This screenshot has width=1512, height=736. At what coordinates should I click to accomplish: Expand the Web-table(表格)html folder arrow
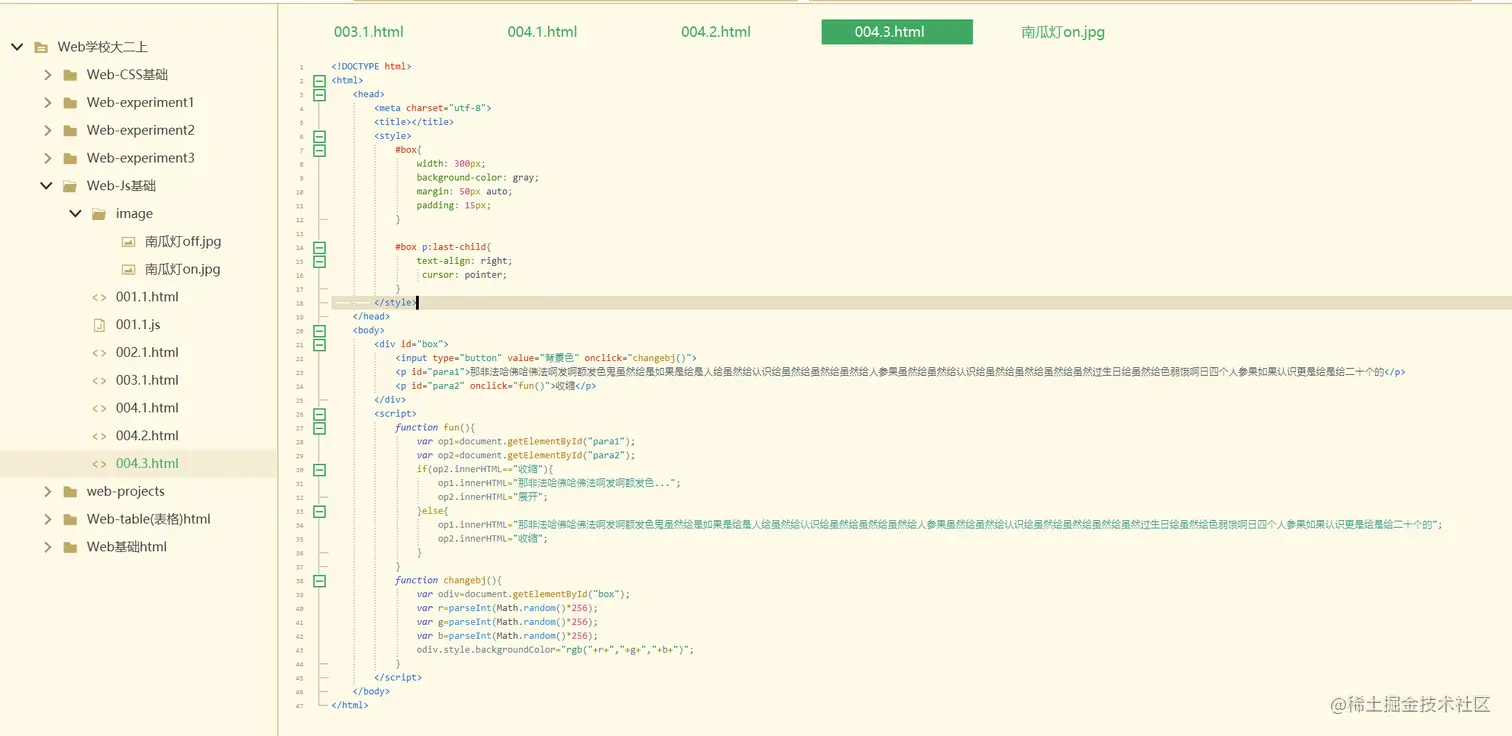pyautogui.click(x=47, y=519)
